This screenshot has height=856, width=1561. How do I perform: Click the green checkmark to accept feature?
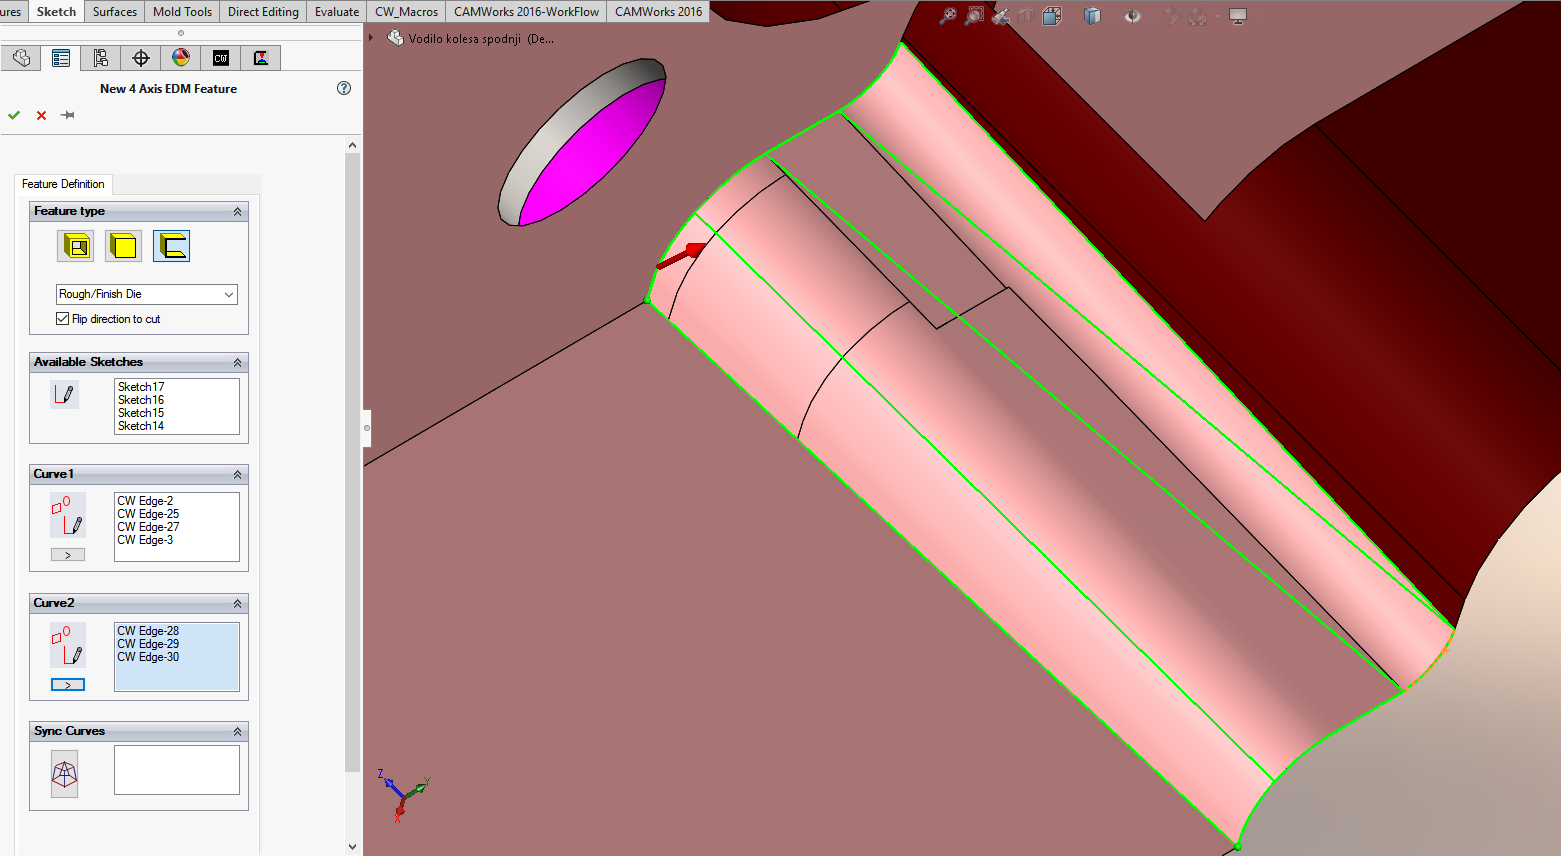[14, 115]
